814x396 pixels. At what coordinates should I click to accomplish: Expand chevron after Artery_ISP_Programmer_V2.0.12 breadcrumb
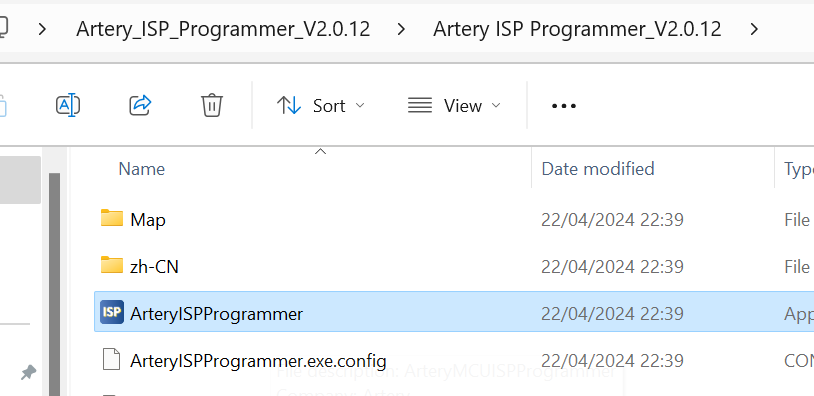coord(401,29)
